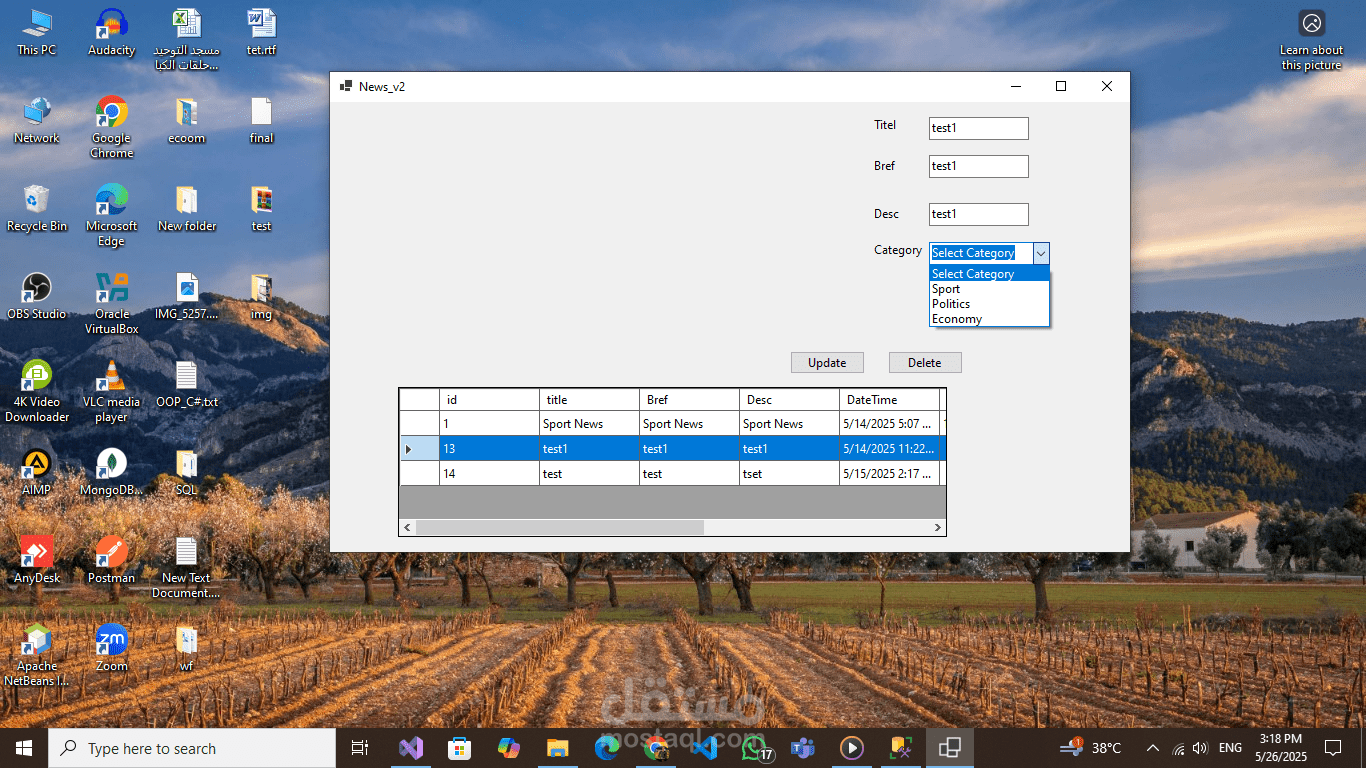1366x768 pixels.
Task: Choose Politics from the category list
Action: coord(989,304)
